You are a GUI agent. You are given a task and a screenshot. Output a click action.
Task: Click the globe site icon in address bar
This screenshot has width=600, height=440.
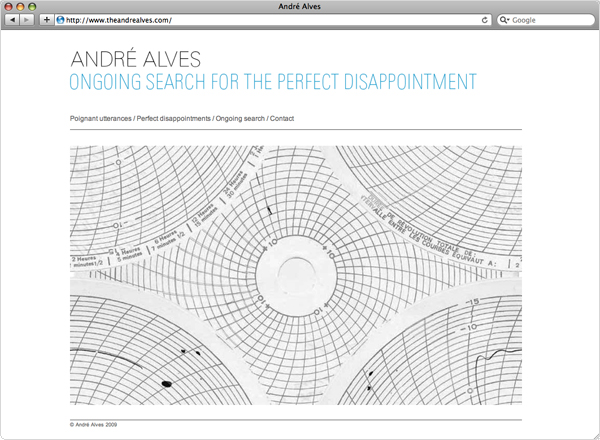click(60, 20)
